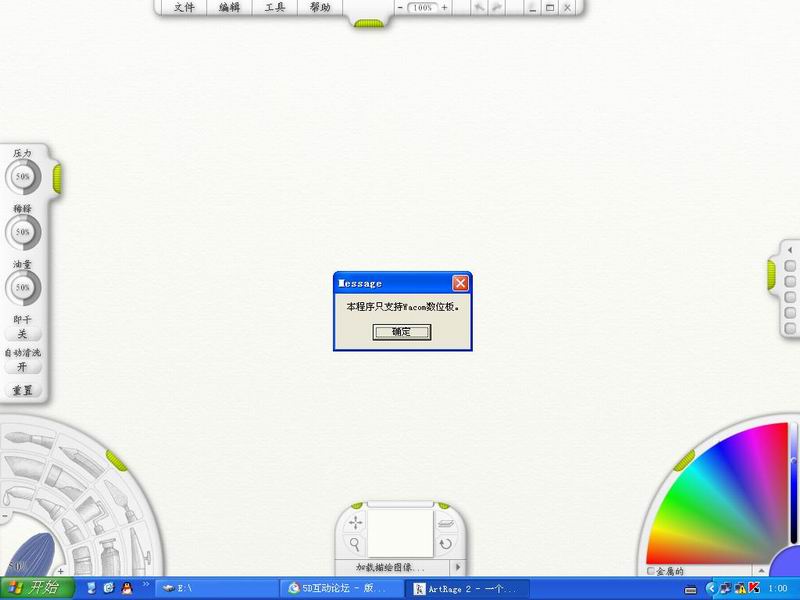Open the 工具 menu
The width and height of the screenshot is (800, 600).
[x=274, y=7]
